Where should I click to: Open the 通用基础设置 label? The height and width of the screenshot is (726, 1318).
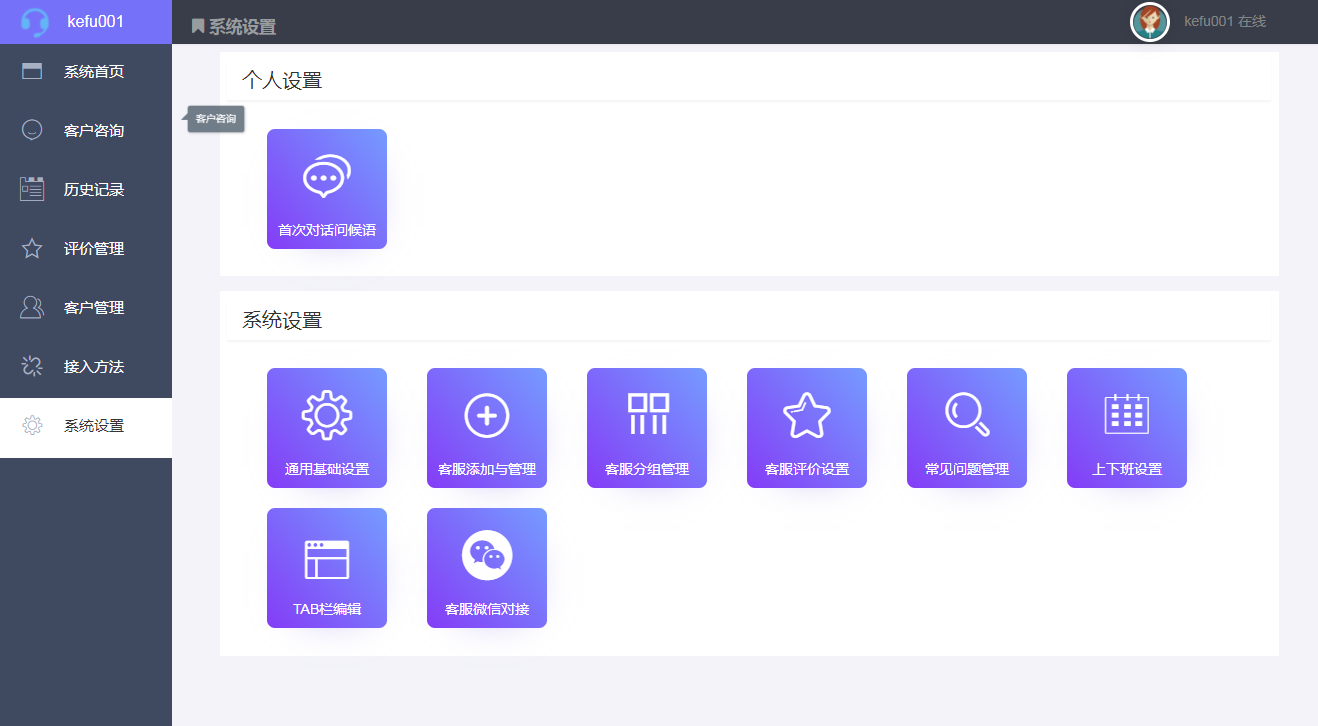click(327, 469)
